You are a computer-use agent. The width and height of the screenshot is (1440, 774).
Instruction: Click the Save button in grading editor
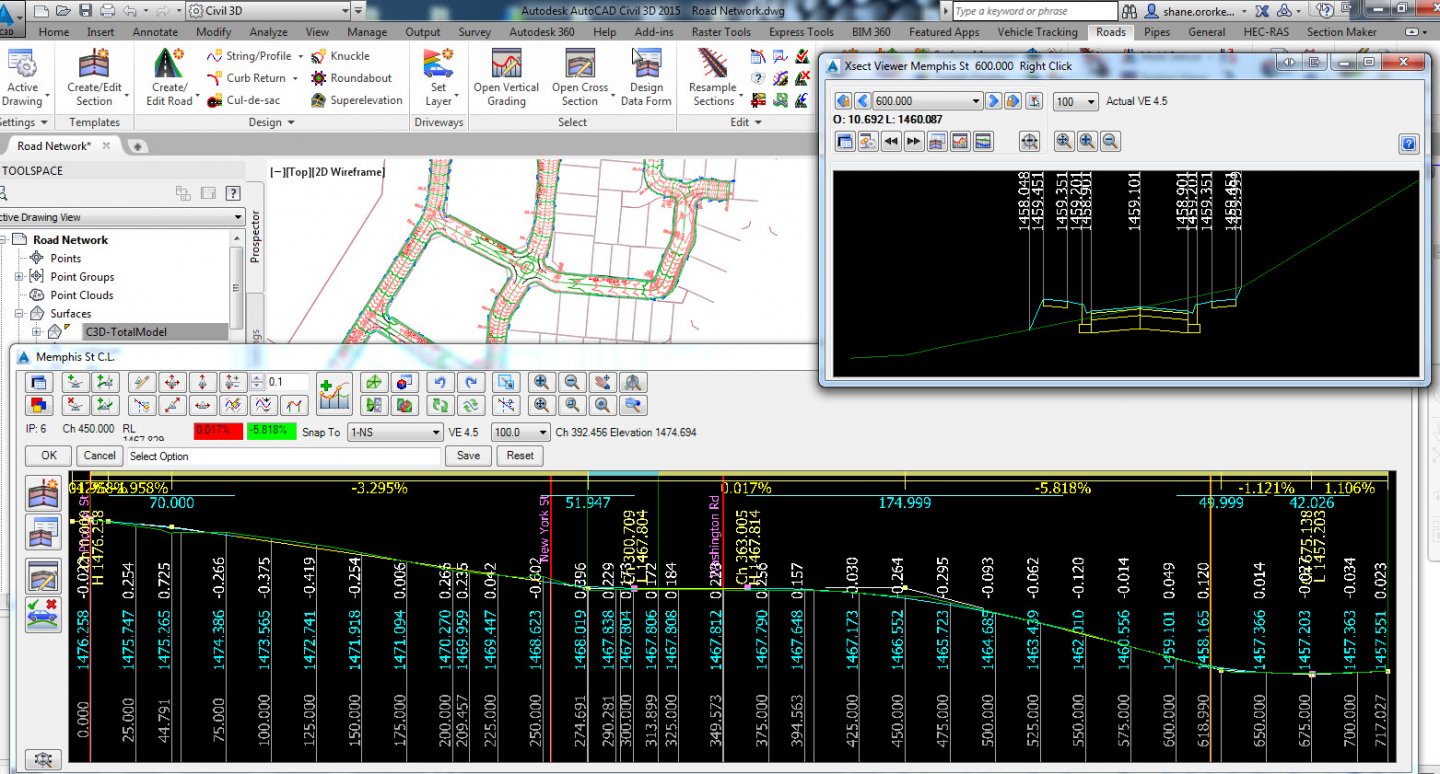coord(468,455)
